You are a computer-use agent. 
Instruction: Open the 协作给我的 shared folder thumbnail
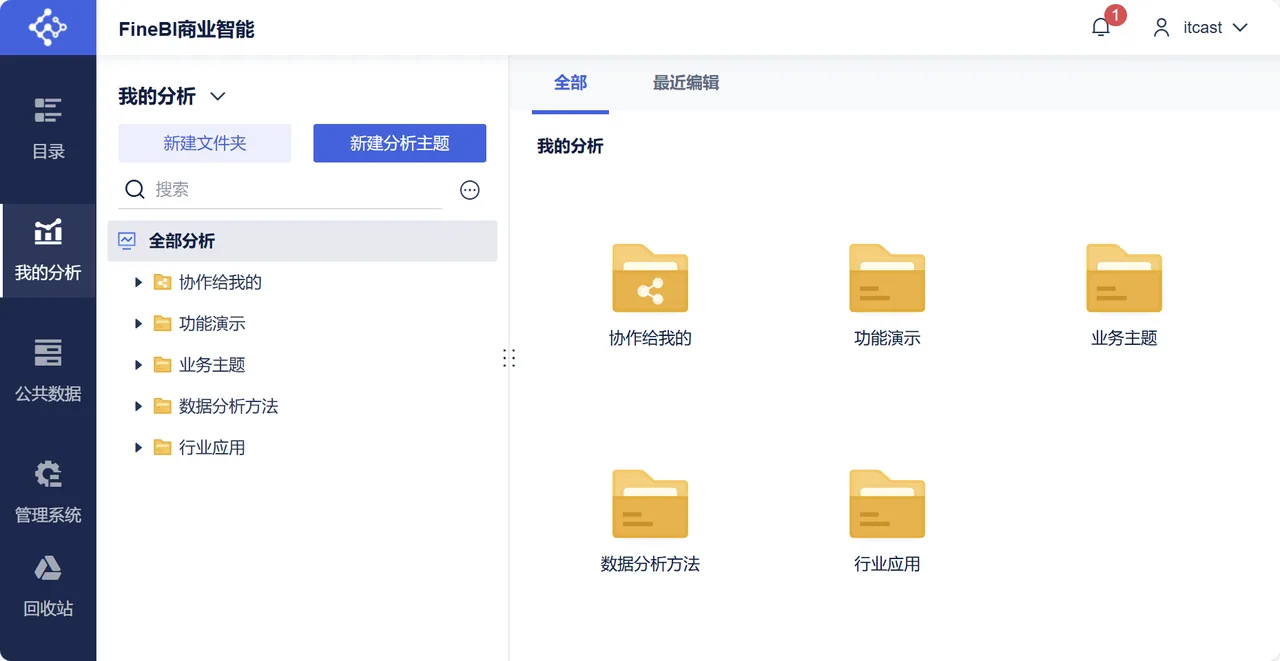[650, 278]
